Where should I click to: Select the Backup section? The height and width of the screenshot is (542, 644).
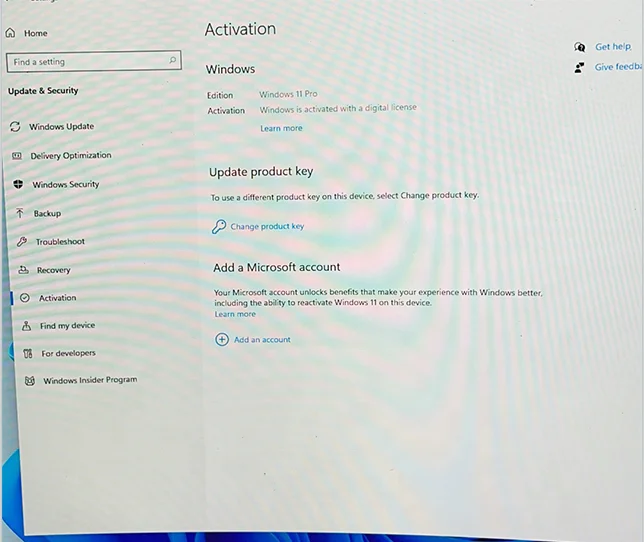pos(47,214)
